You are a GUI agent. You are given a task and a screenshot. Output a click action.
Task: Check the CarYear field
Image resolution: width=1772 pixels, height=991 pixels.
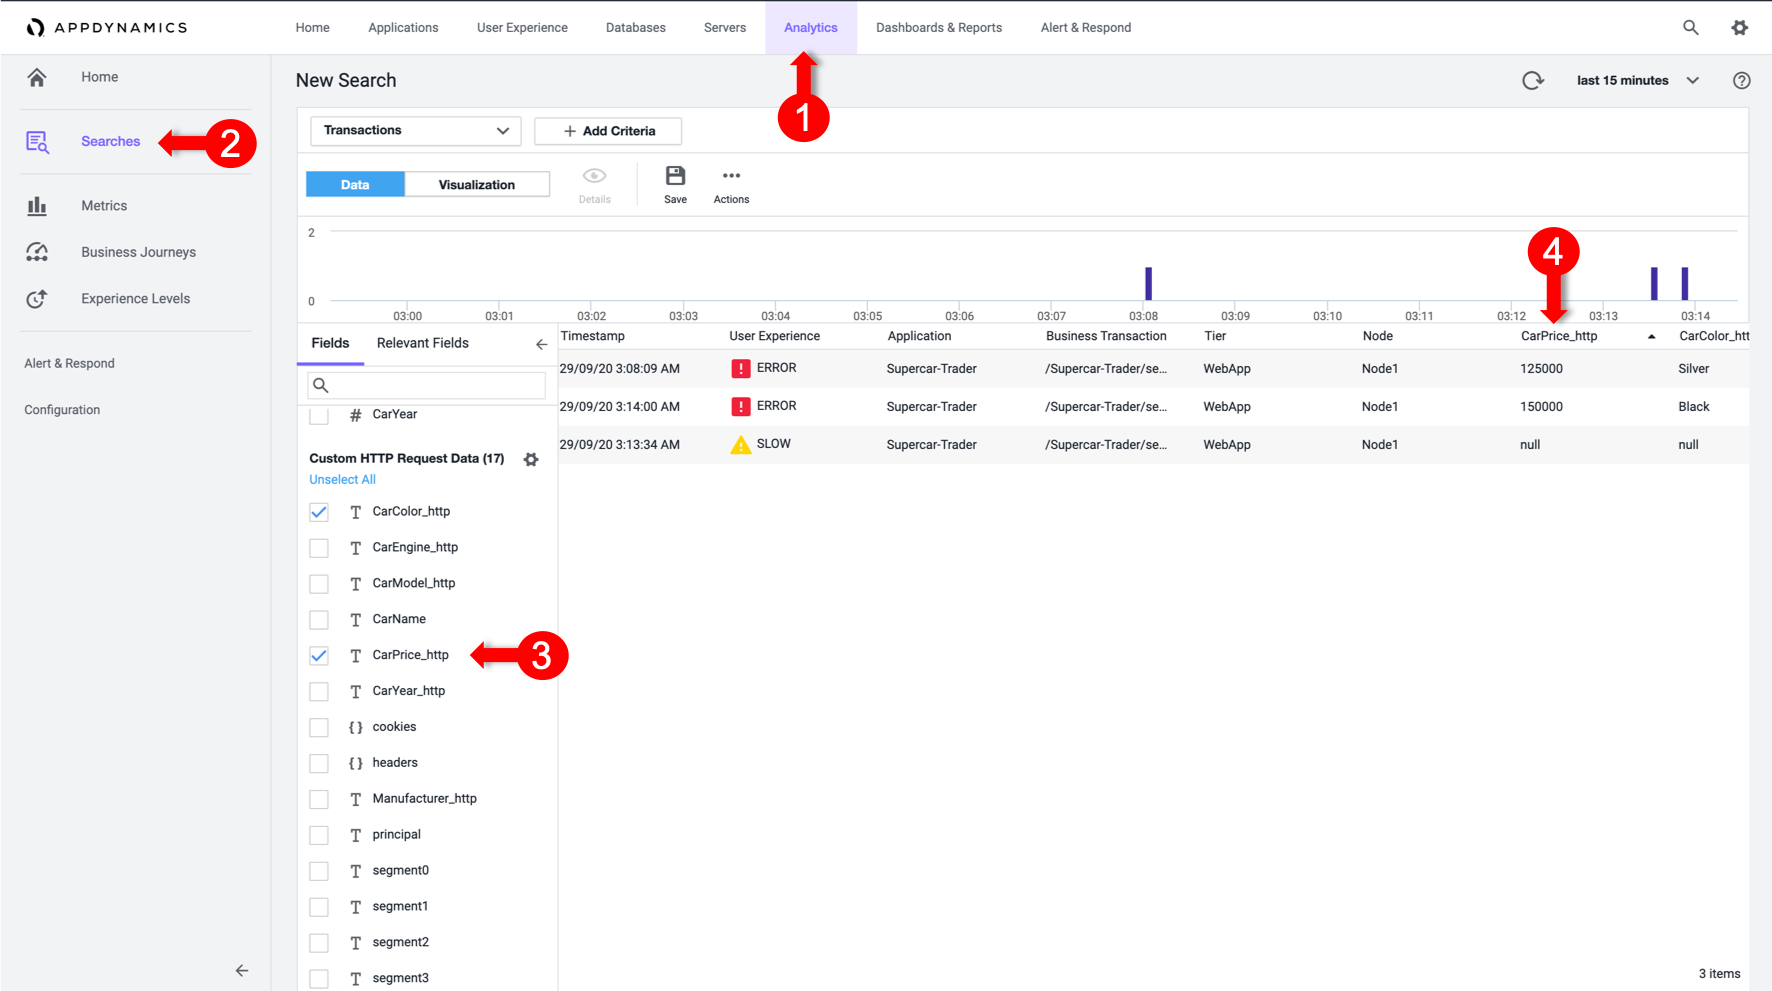pyautogui.click(x=319, y=416)
